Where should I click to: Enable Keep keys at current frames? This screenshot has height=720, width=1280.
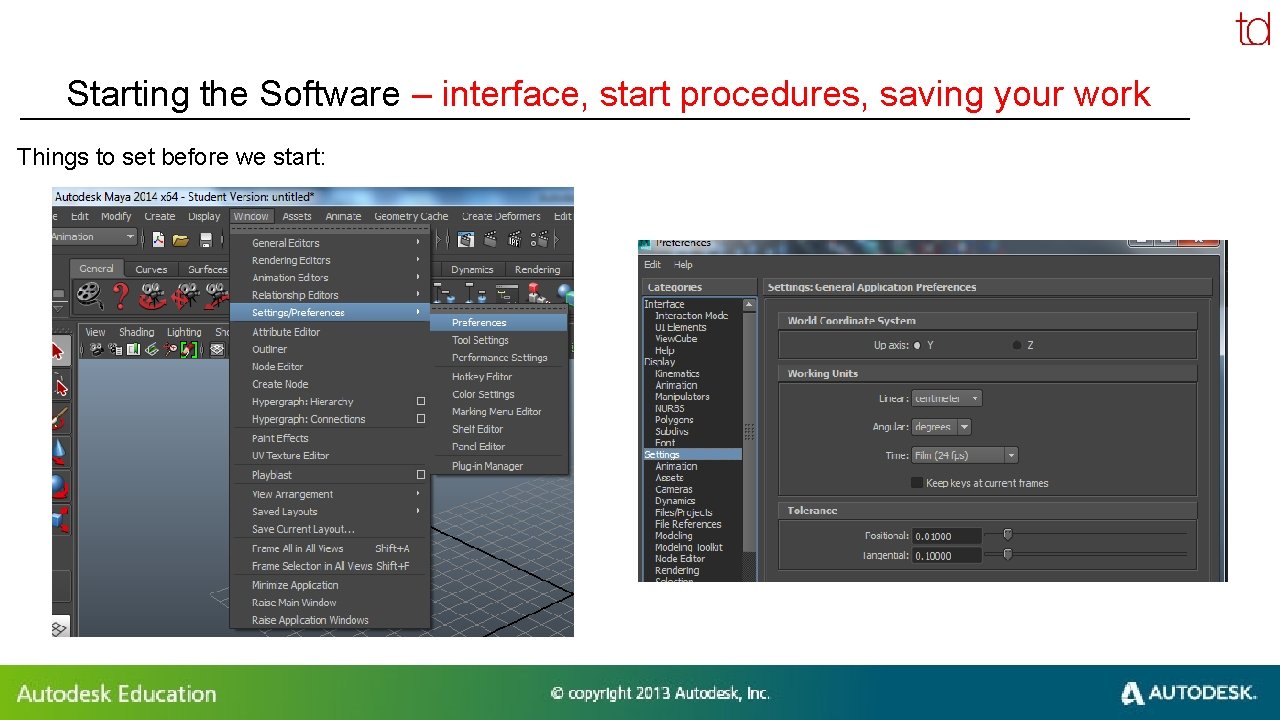(917, 483)
